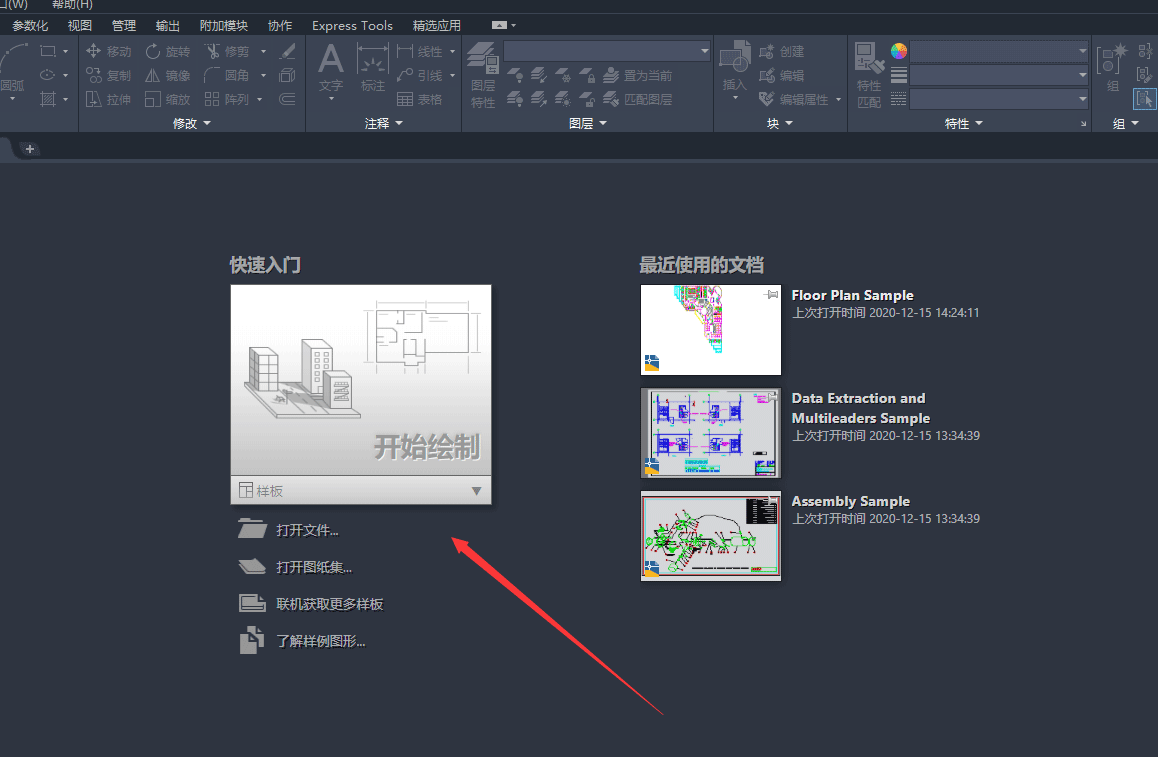Select the Stretch (拉伸) tool

108,99
